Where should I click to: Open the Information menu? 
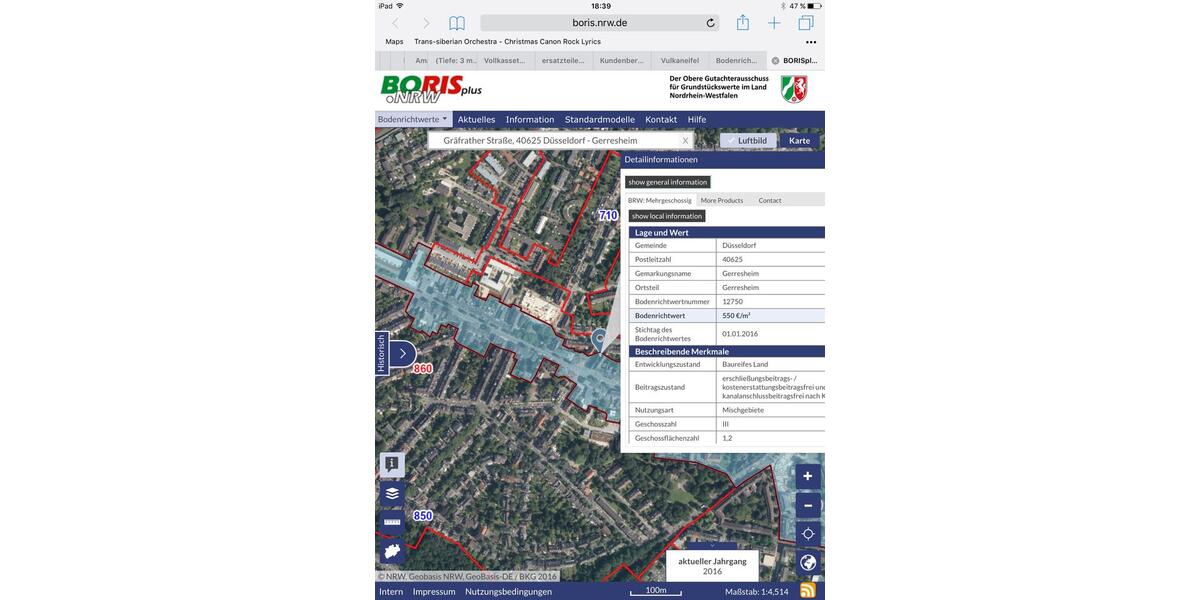click(530, 119)
